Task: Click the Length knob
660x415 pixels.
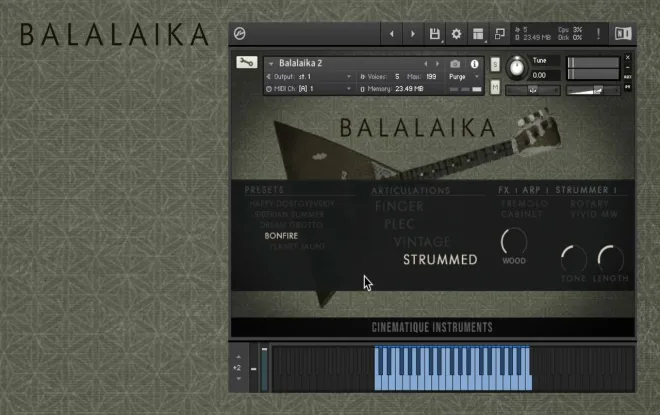Action: click(x=611, y=259)
